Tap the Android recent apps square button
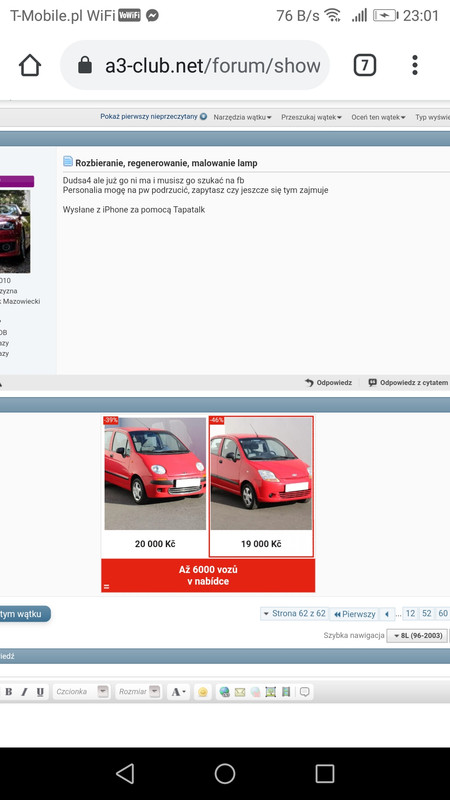This screenshot has width=450, height=800. (324, 773)
